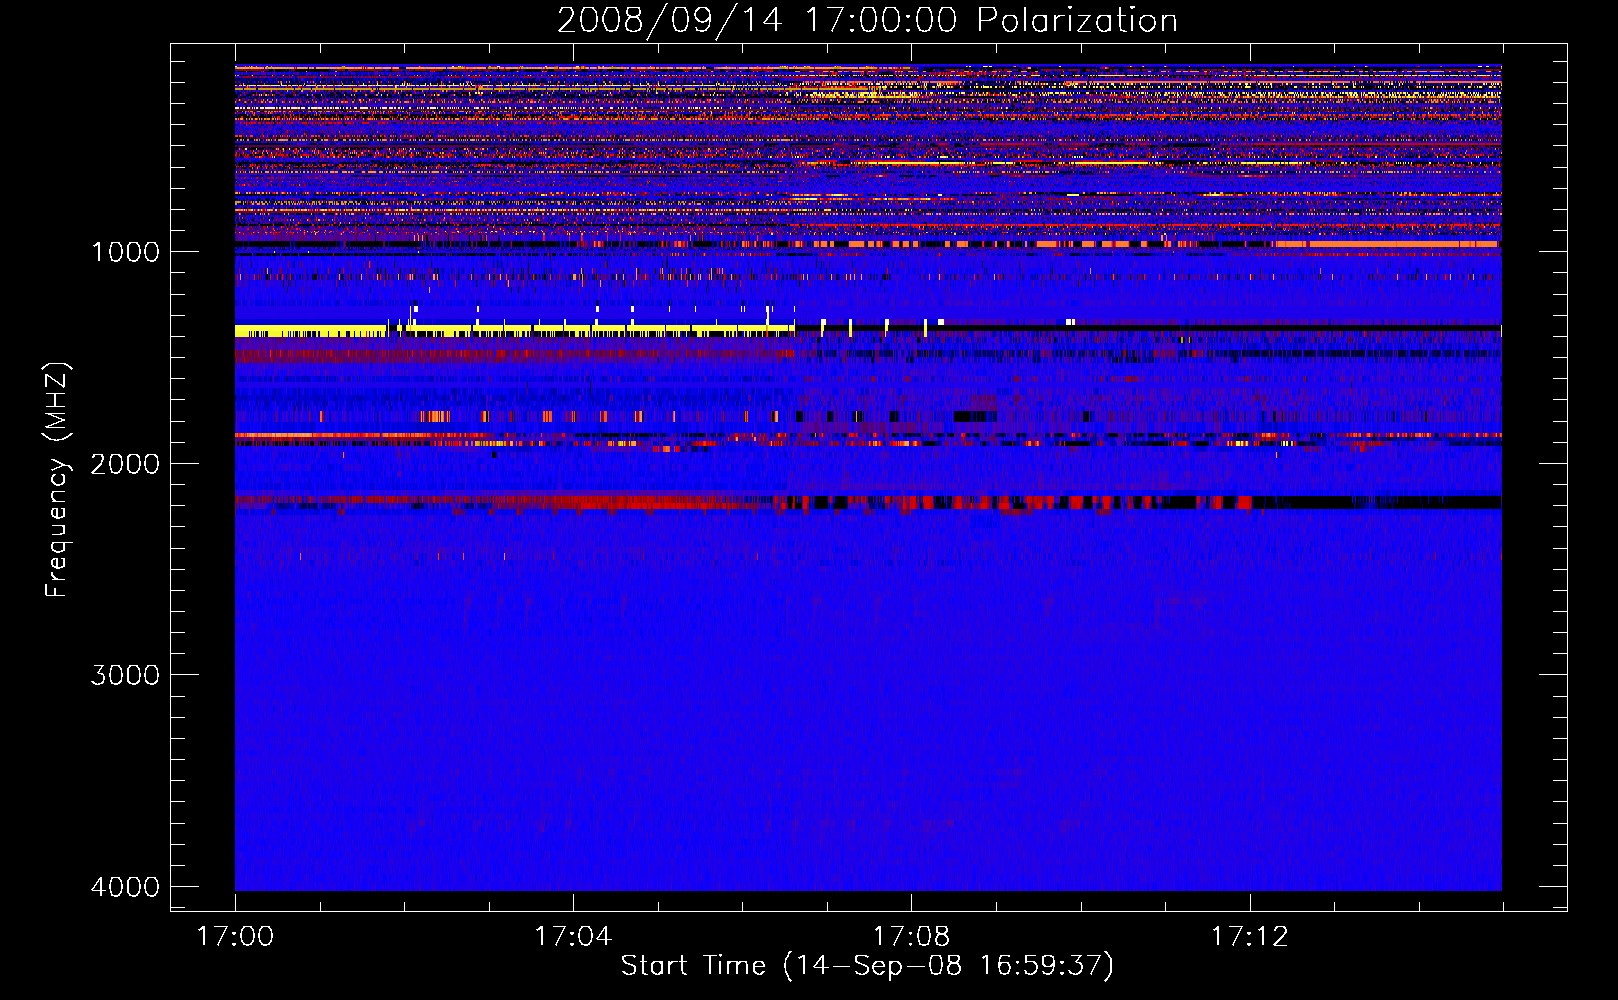The width and height of the screenshot is (1618, 1000).
Task: Click the 'Start Time (14-Sep-08 16:59:37)' axis label
Action: pos(867,966)
